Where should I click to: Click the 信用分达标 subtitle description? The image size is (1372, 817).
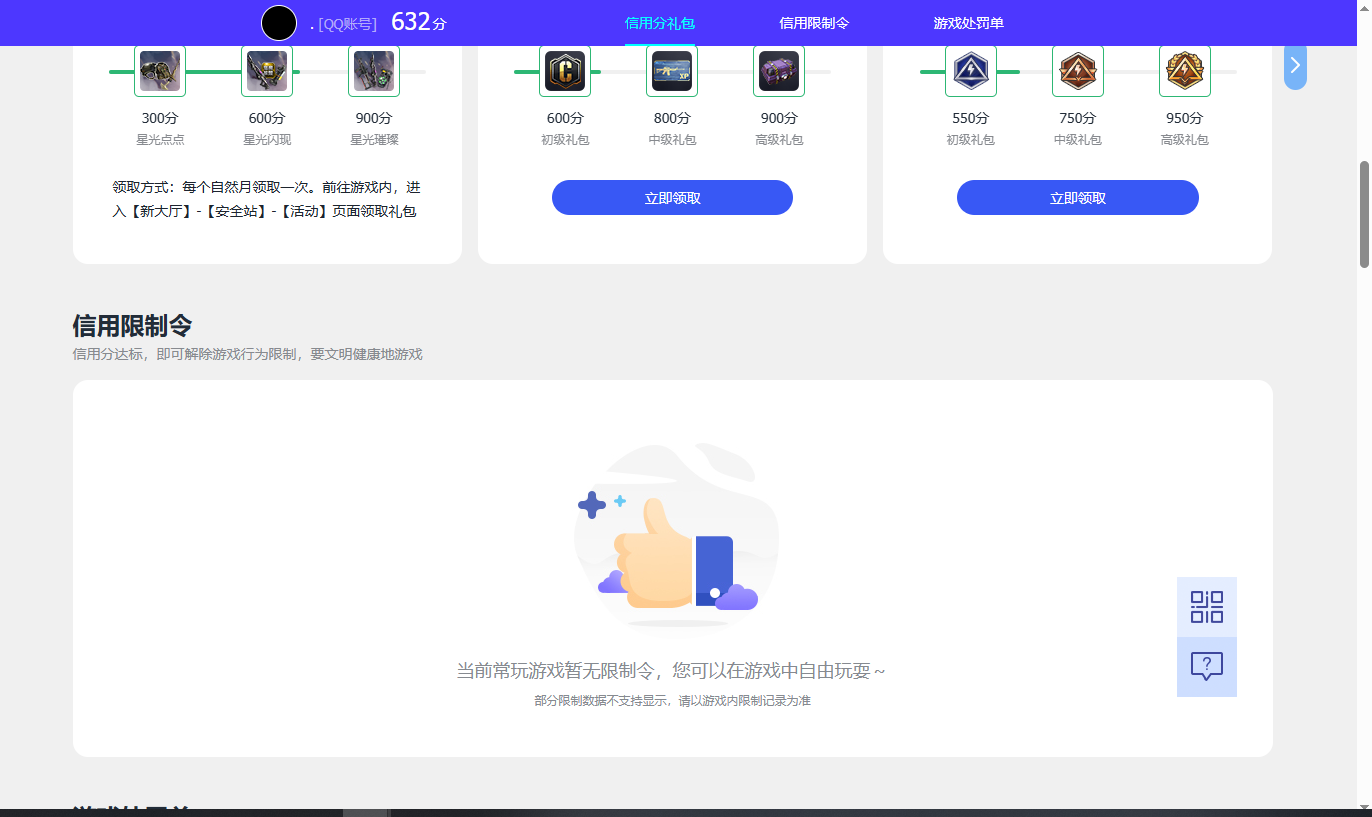point(248,355)
